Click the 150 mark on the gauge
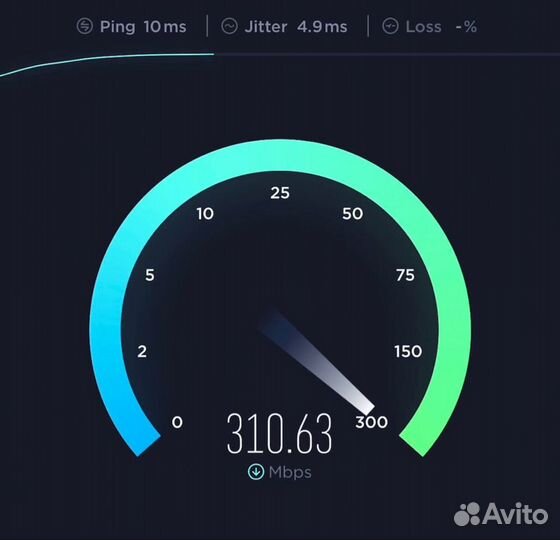 click(x=408, y=351)
